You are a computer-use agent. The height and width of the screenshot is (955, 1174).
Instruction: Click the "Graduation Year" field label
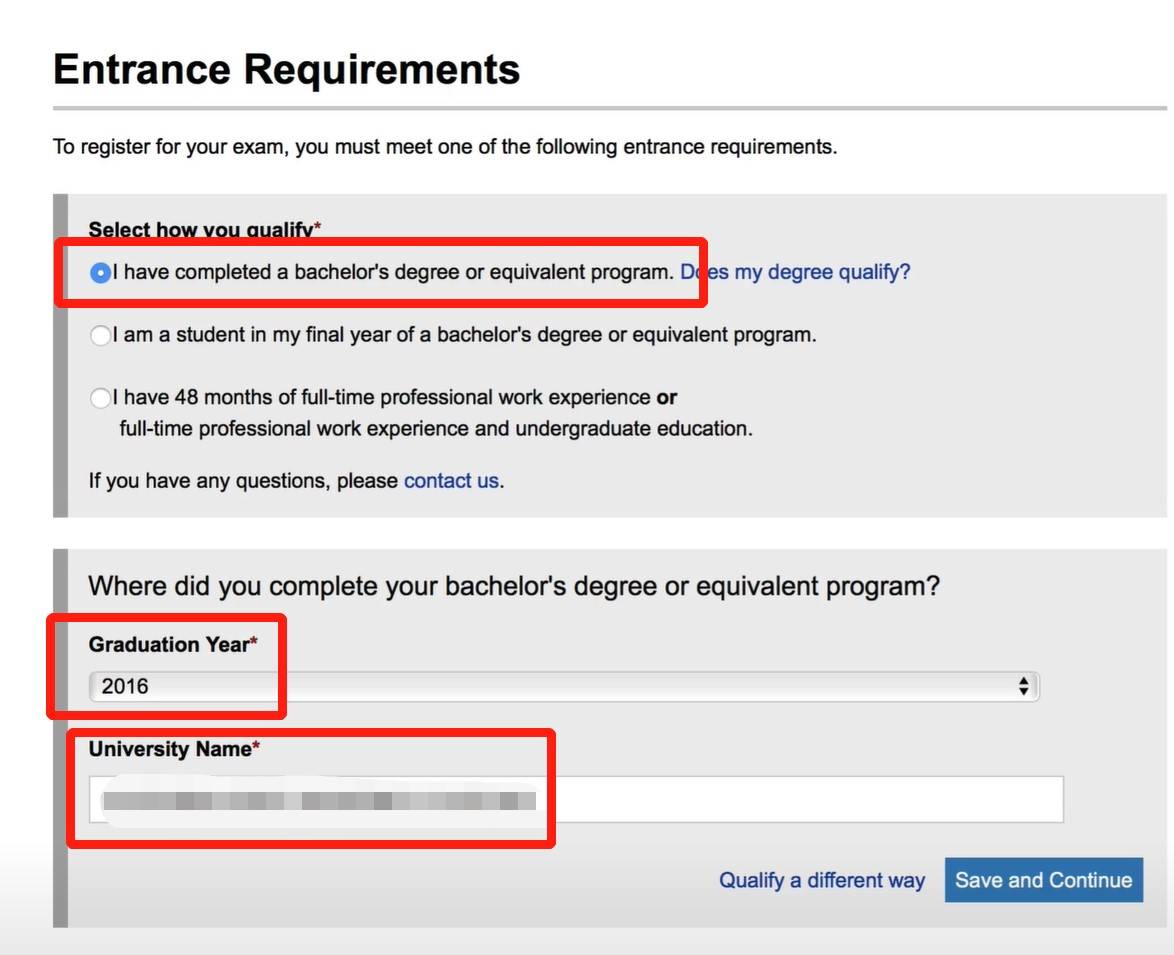pyautogui.click(x=168, y=645)
